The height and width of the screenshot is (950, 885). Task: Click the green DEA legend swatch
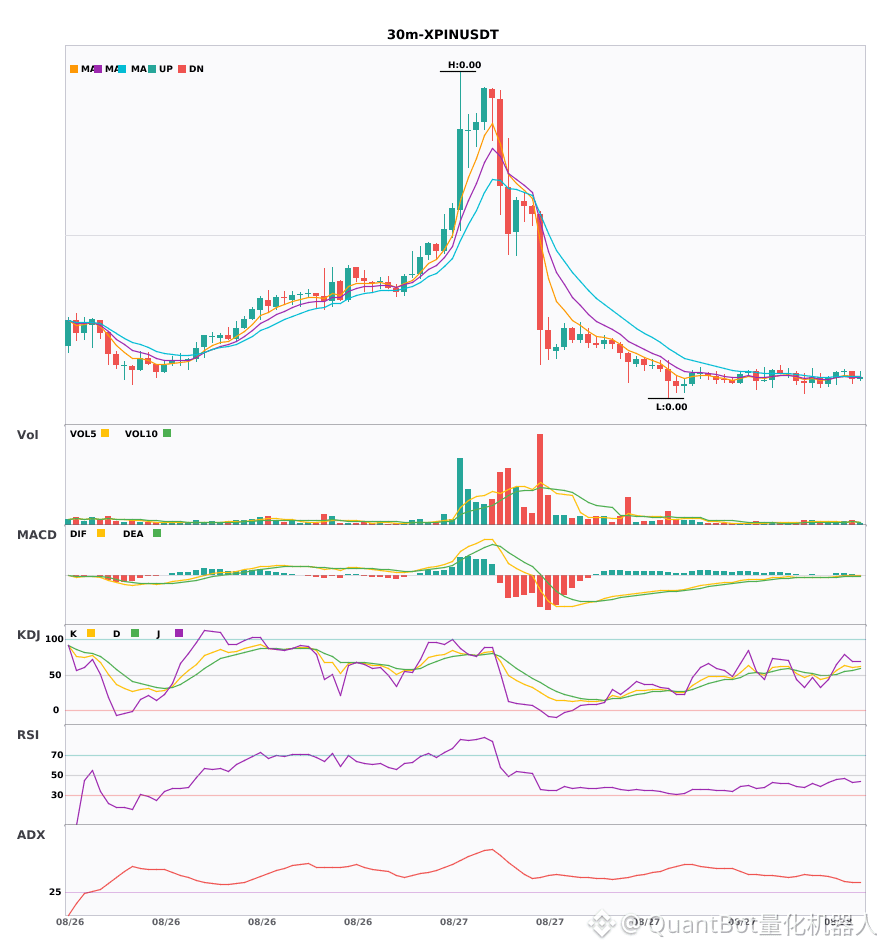157,533
